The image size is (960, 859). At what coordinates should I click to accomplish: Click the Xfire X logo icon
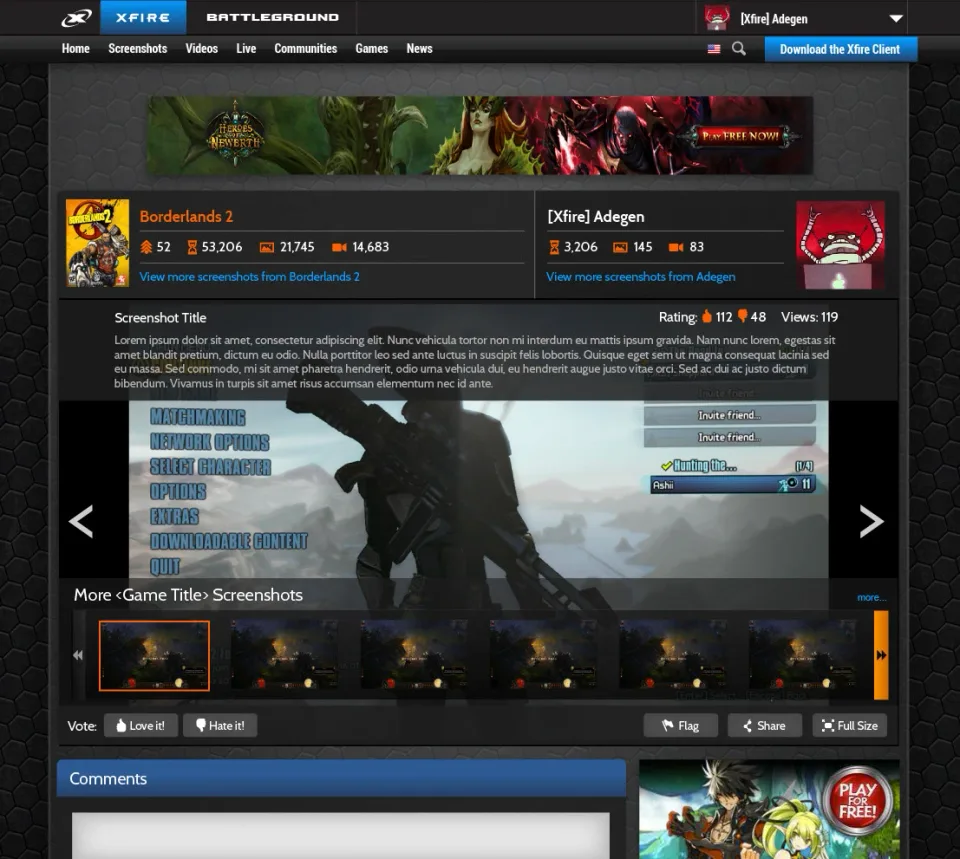(x=76, y=18)
